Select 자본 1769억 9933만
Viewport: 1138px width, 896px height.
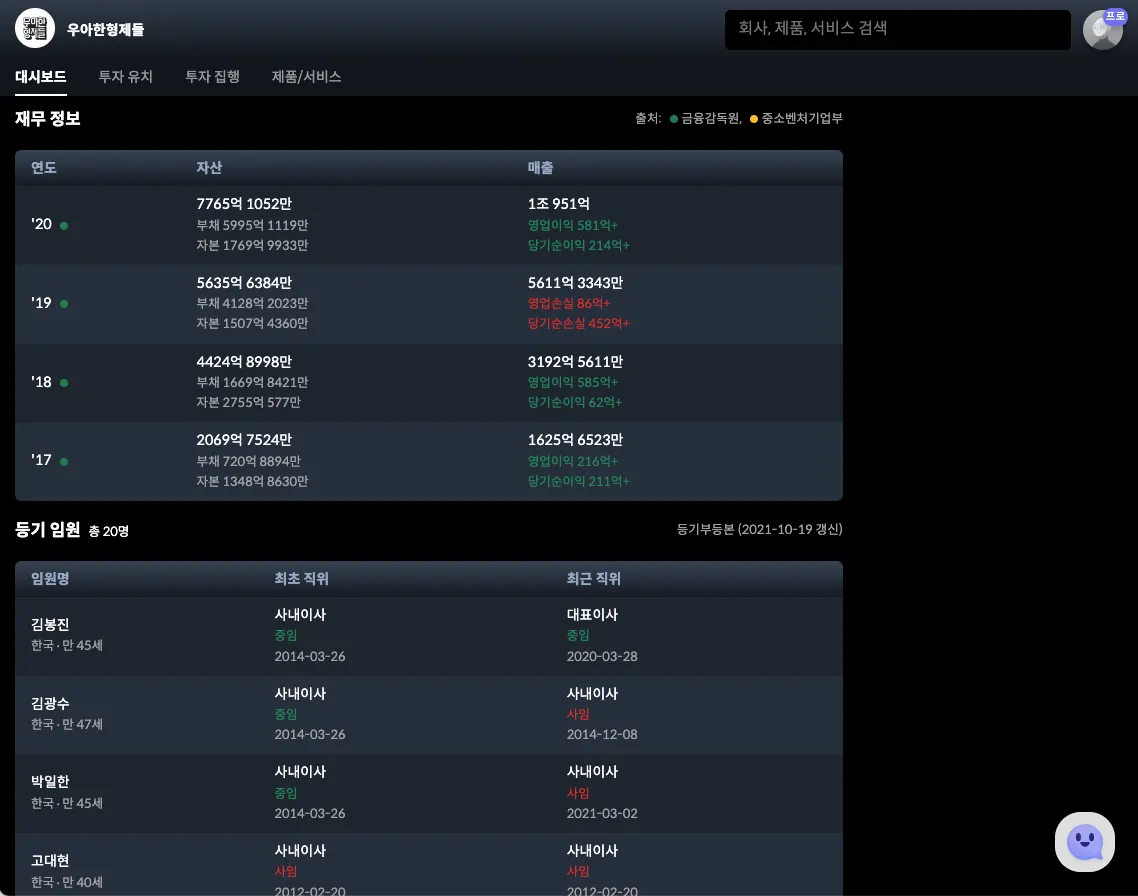[252, 245]
